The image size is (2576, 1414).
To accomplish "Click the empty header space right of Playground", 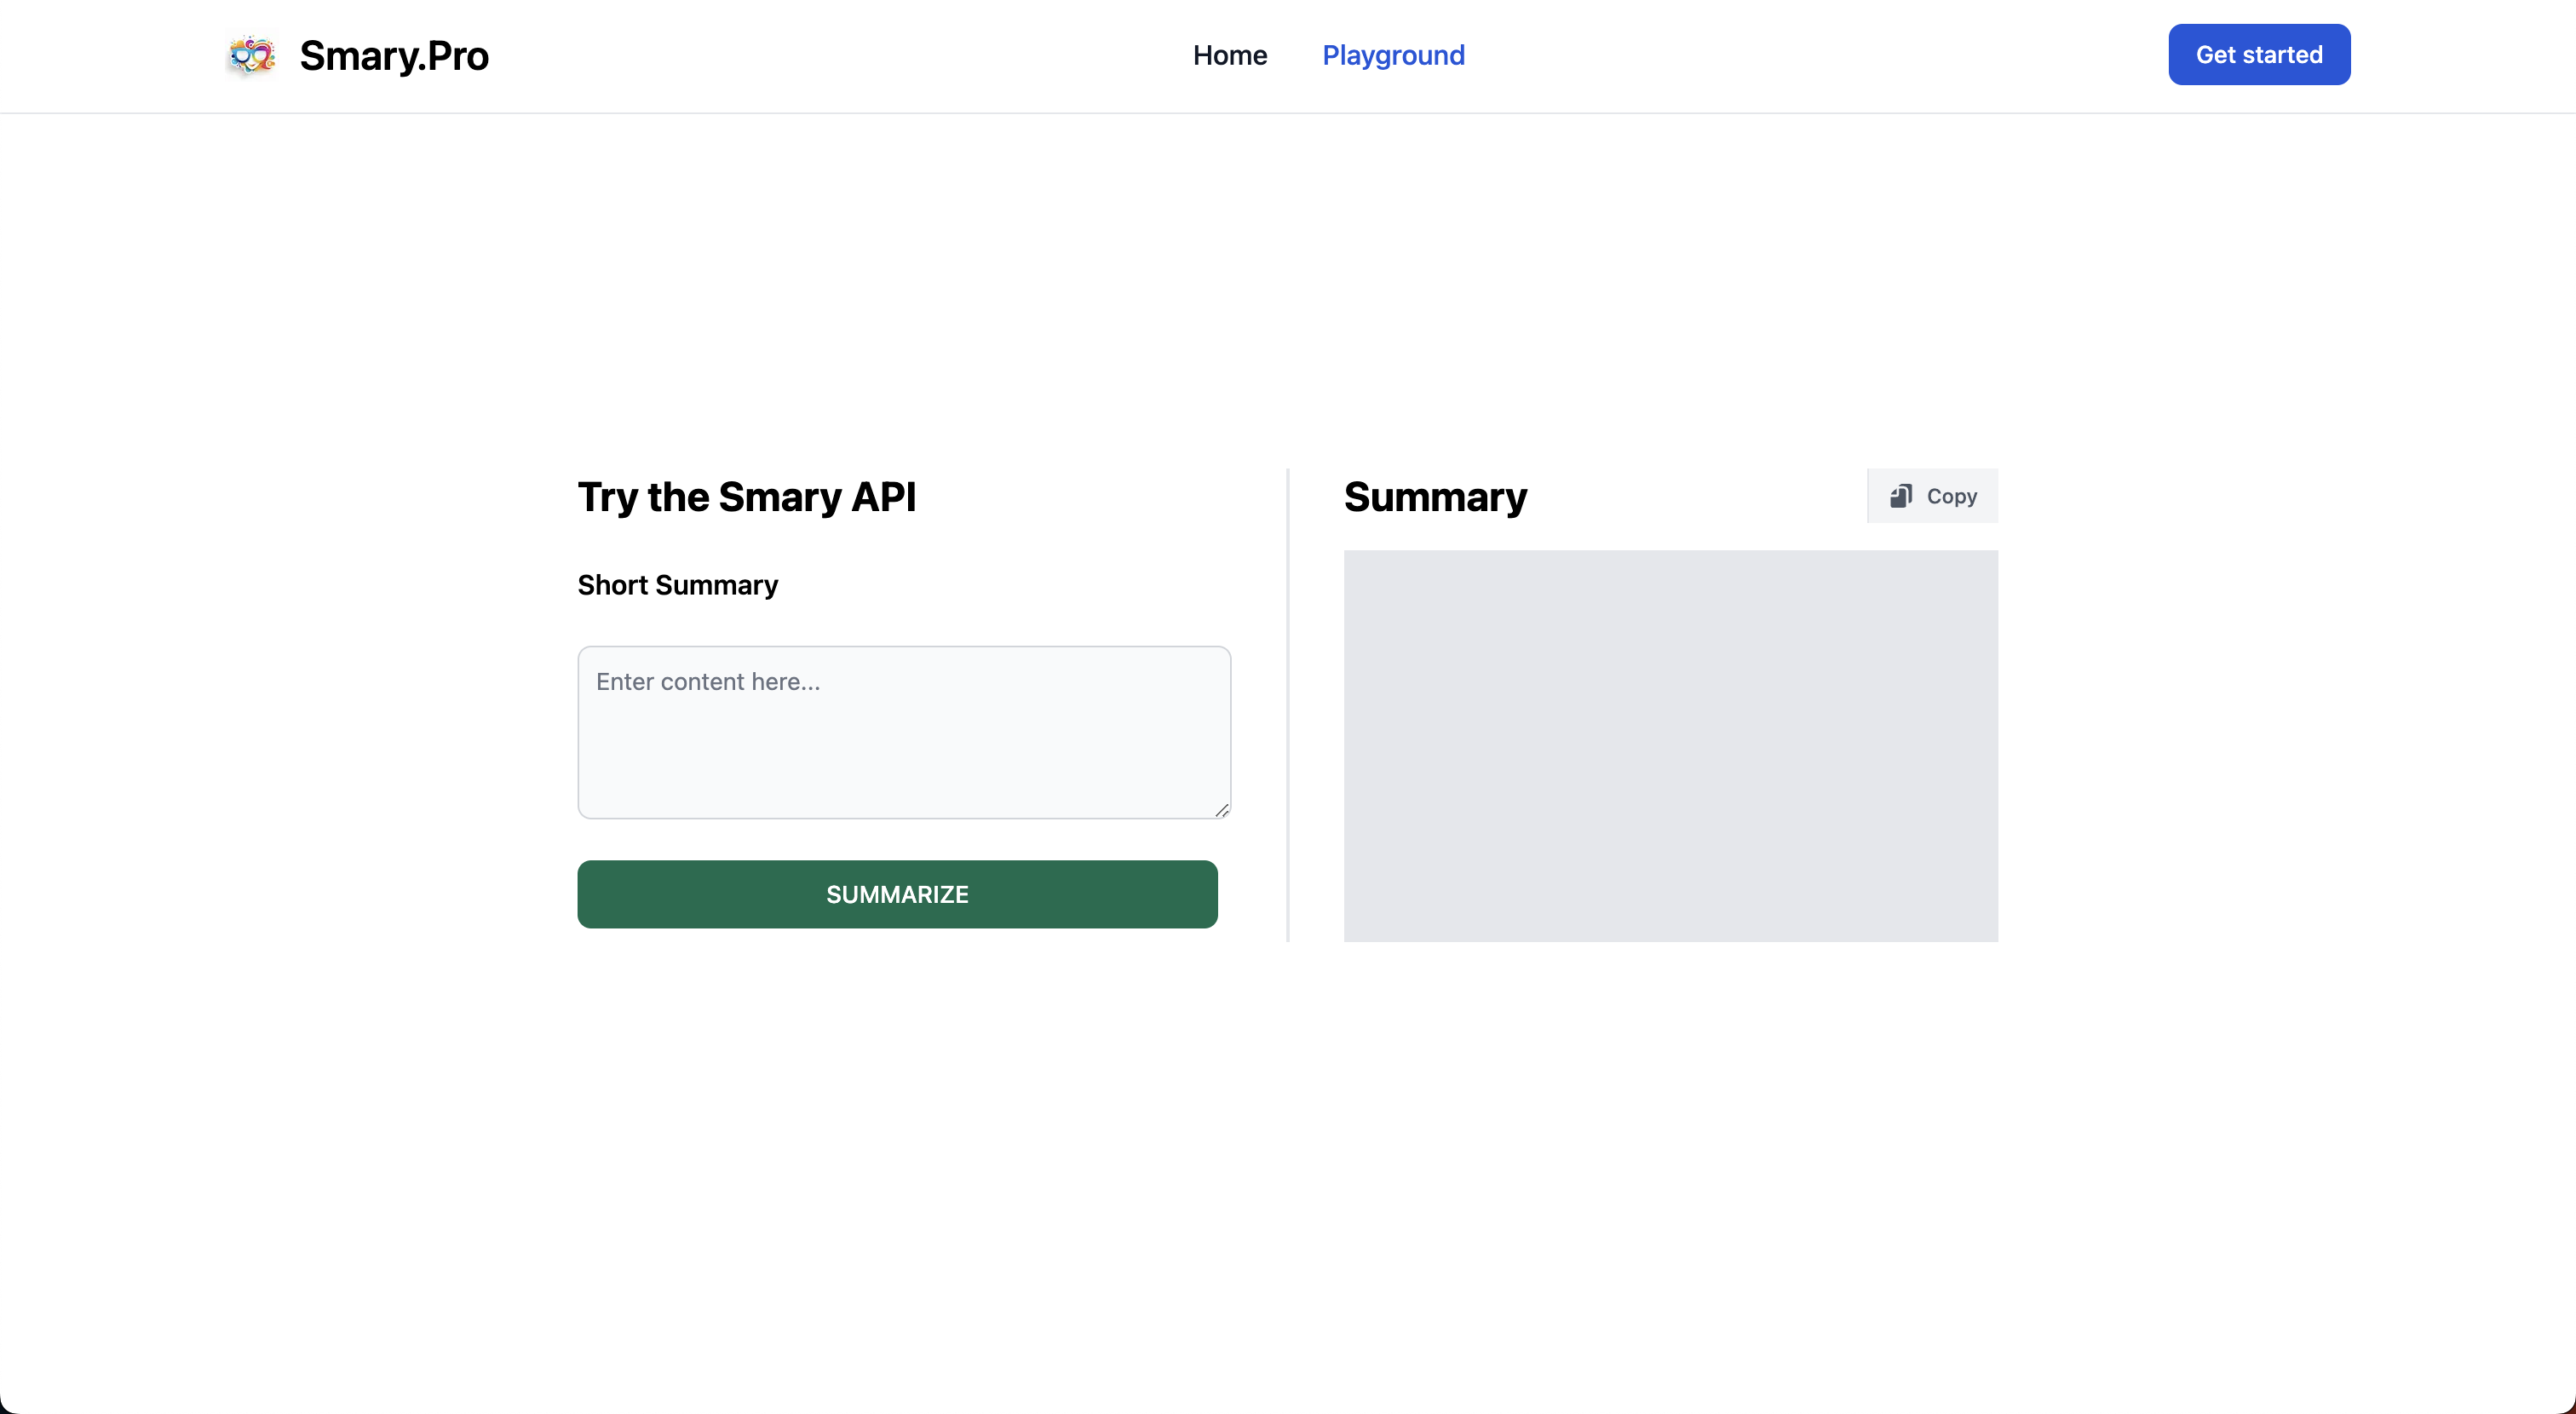I will pyautogui.click(x=1800, y=55).
